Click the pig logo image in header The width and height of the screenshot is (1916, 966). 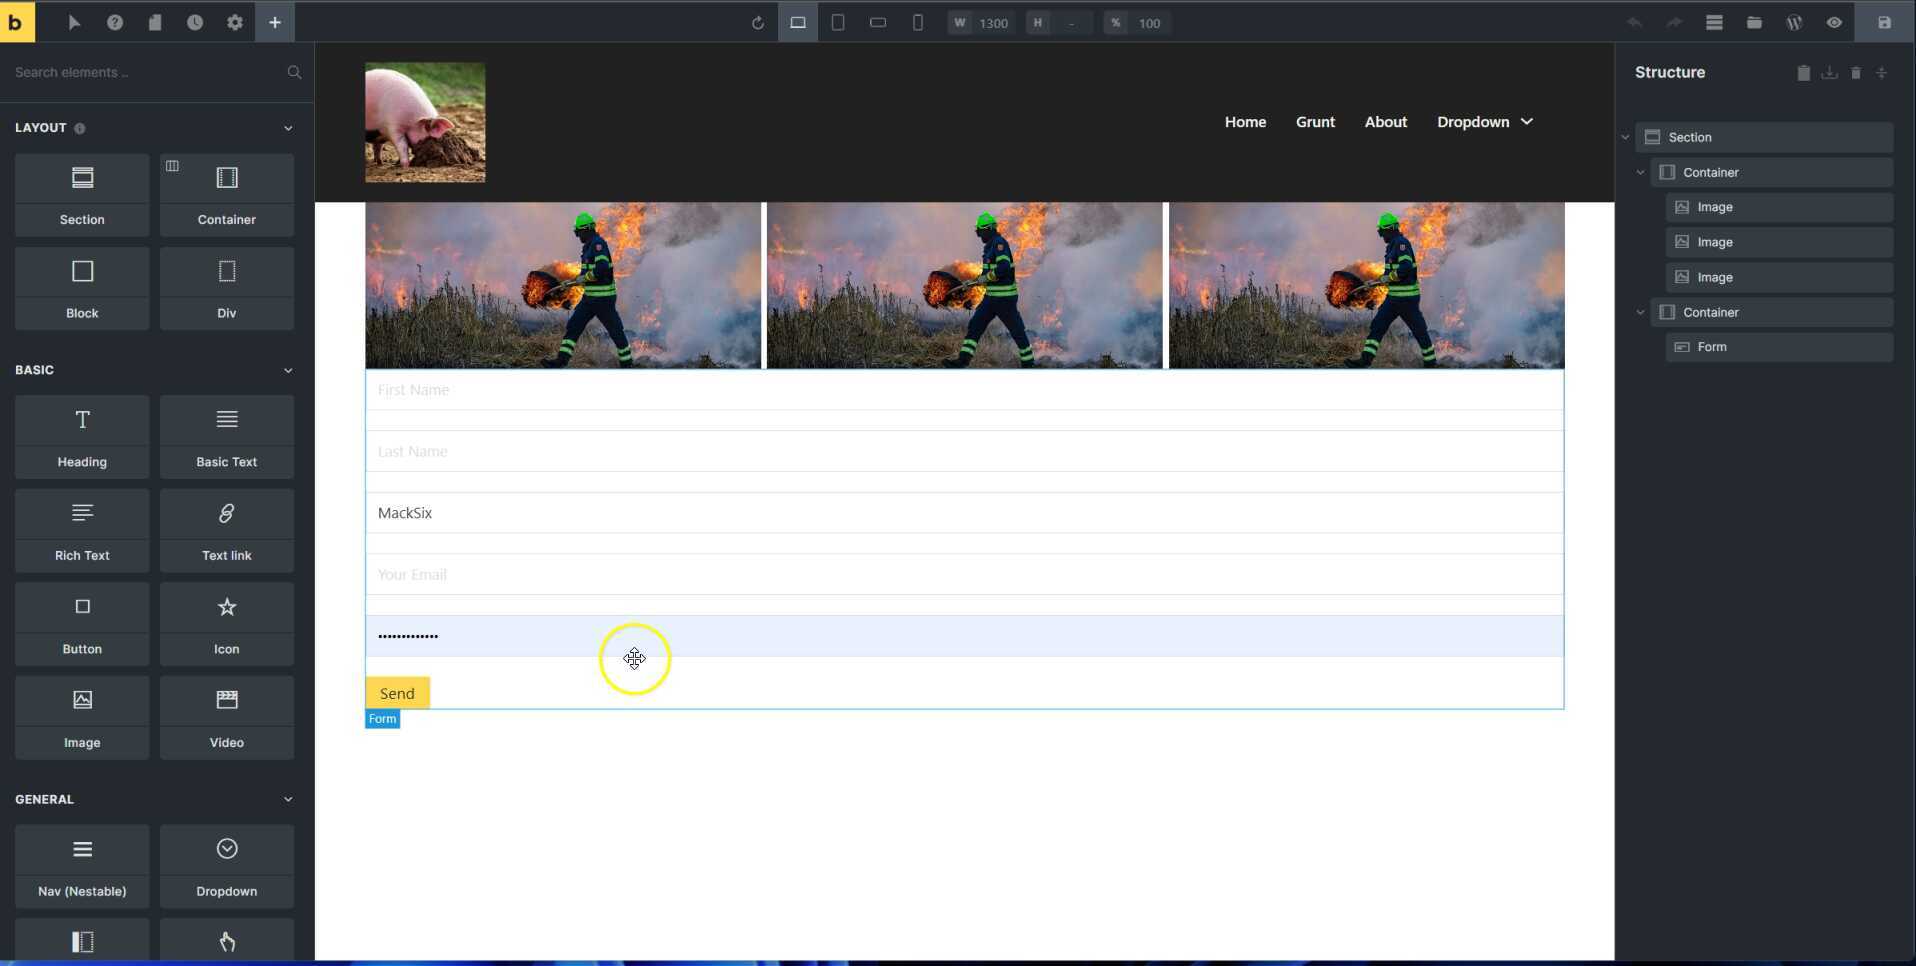coord(425,122)
